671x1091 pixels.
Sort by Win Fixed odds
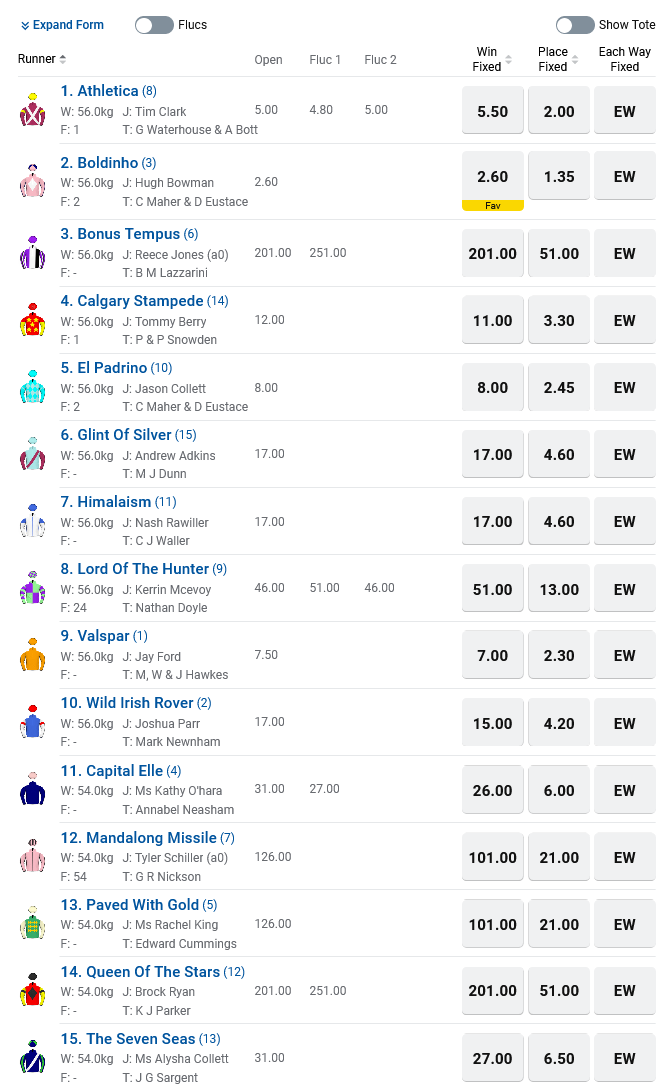tap(508, 60)
